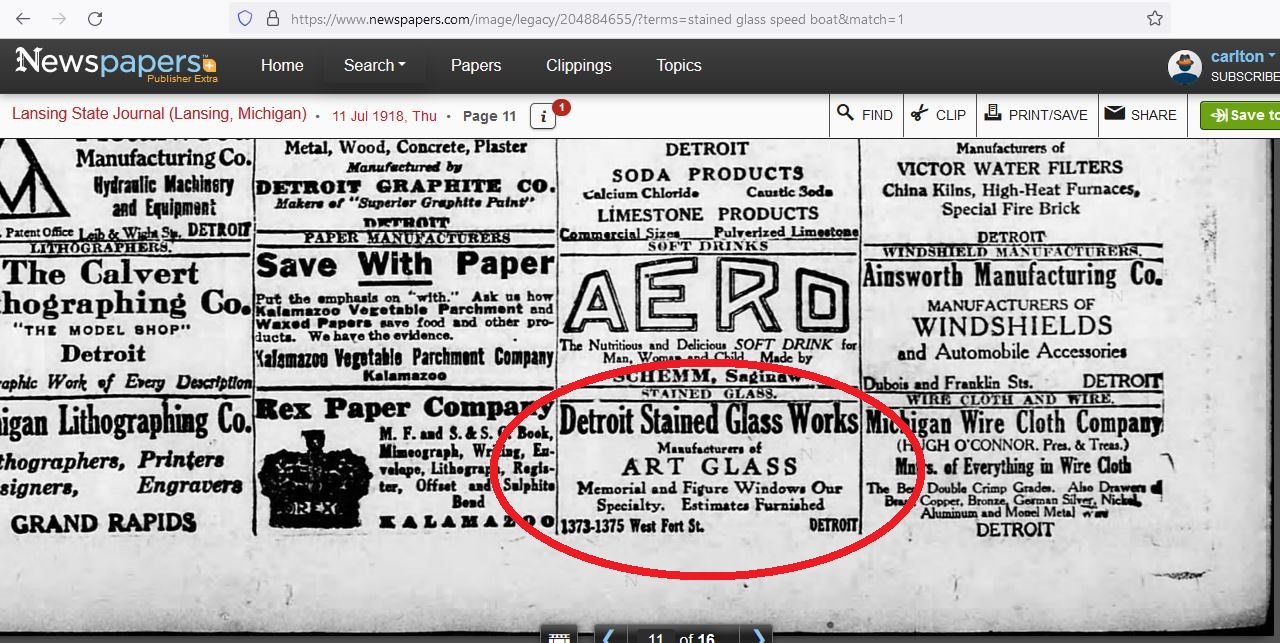Expand the Search dropdown menu
The width and height of the screenshot is (1280, 643).
[x=374, y=65]
